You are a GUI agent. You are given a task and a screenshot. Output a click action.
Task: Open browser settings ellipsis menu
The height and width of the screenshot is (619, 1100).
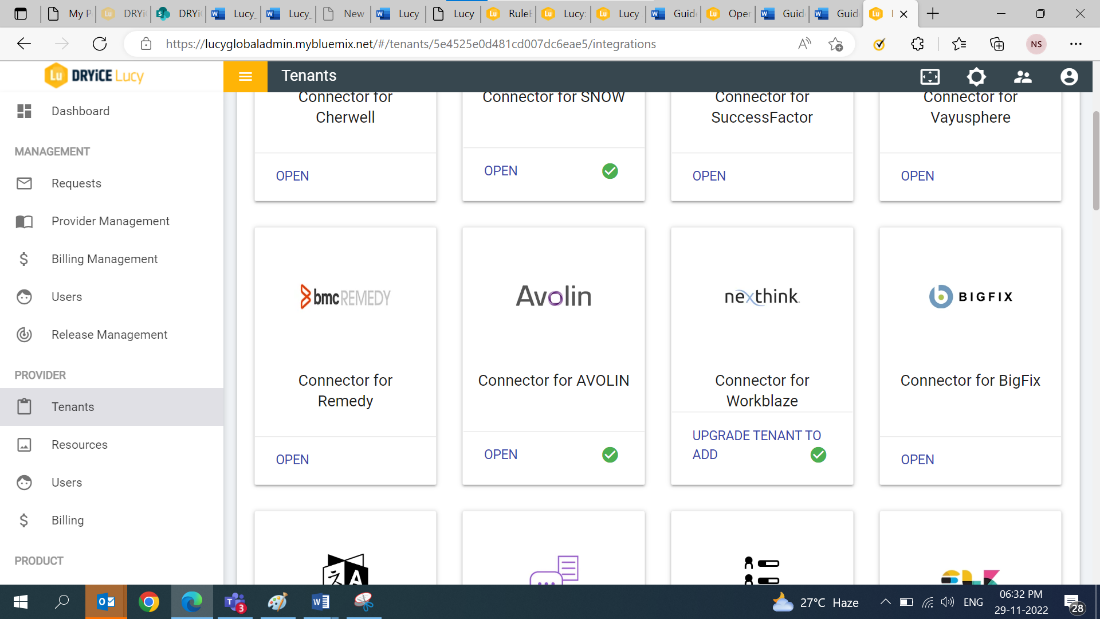click(1075, 44)
